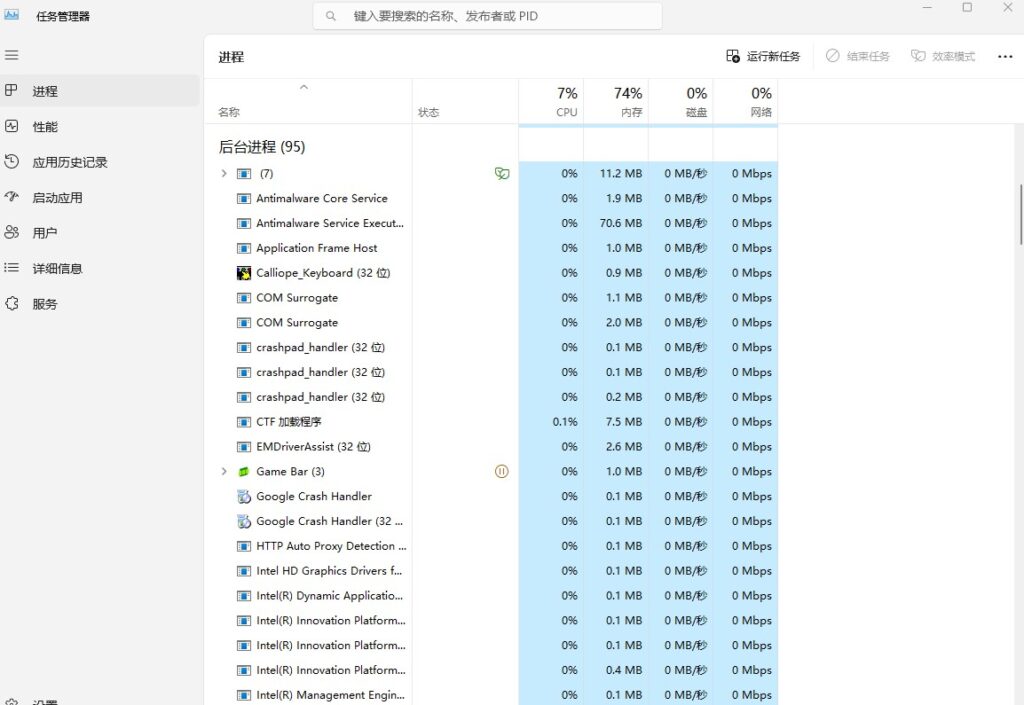Click the search magnifier icon
1024x705 pixels.
pyautogui.click(x=330, y=16)
